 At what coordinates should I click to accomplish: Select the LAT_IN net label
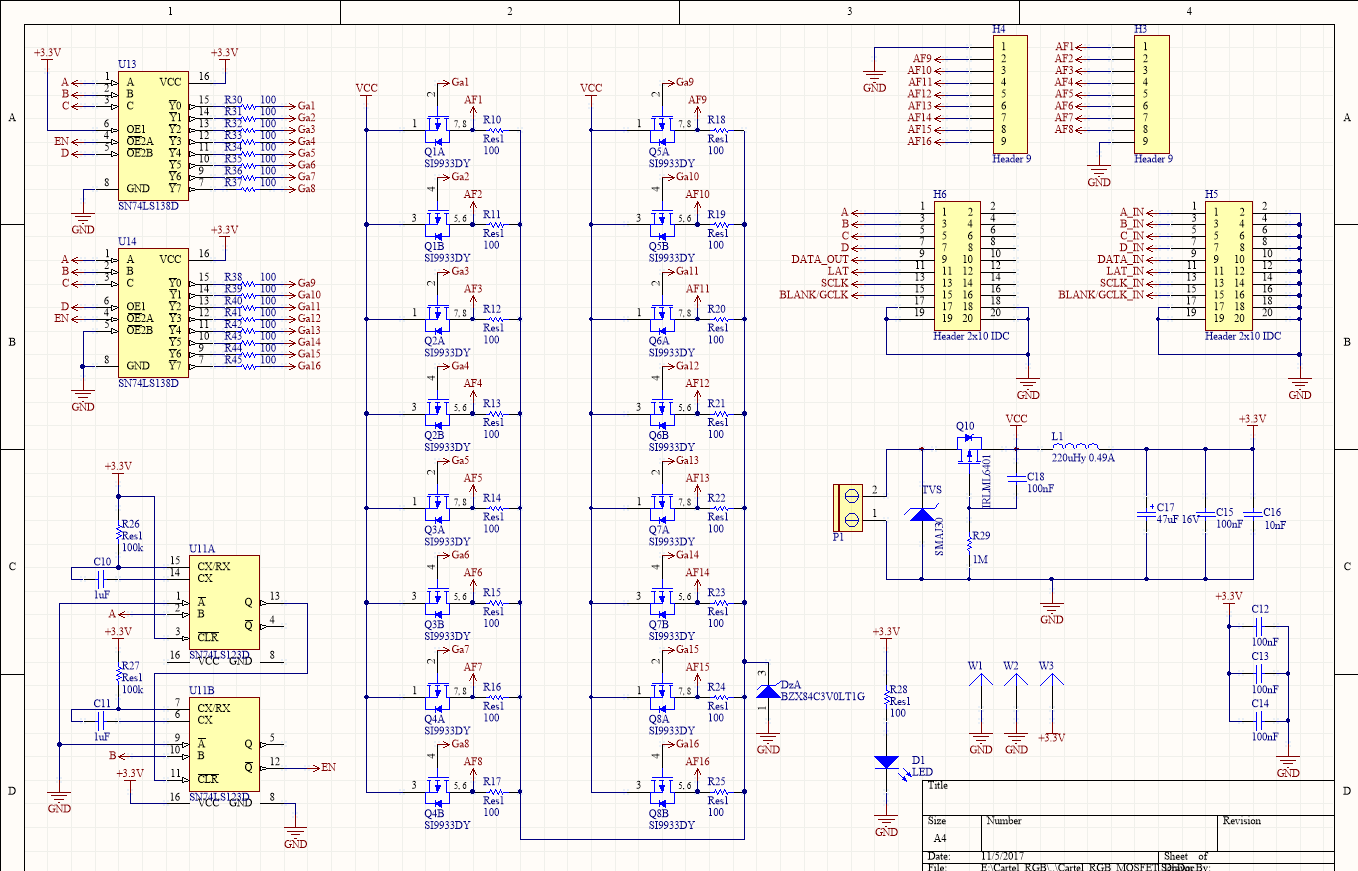(1123, 271)
